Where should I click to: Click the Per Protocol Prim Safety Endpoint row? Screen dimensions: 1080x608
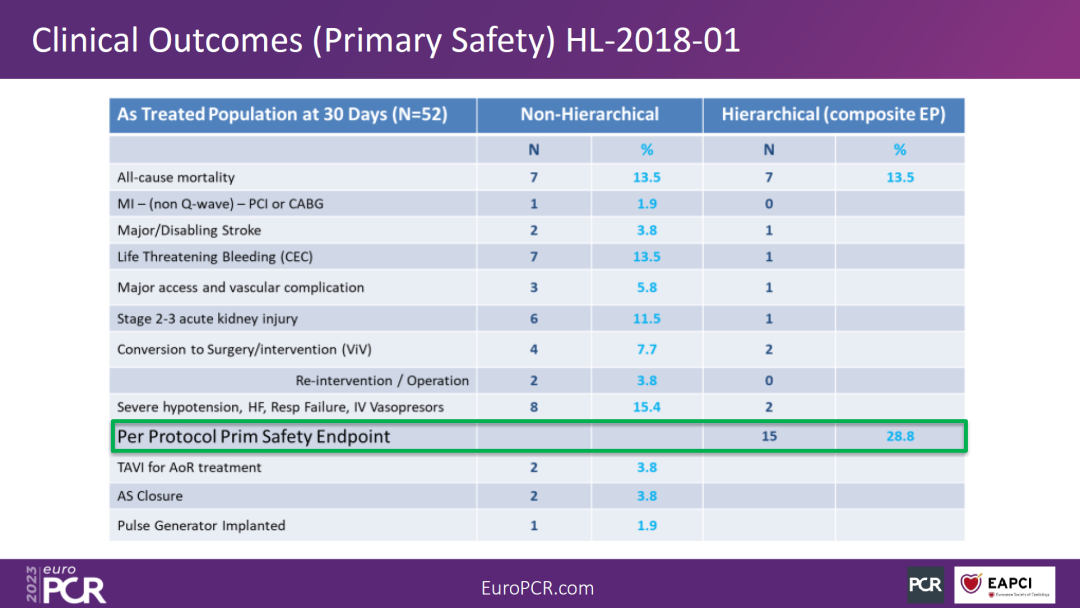pos(539,436)
